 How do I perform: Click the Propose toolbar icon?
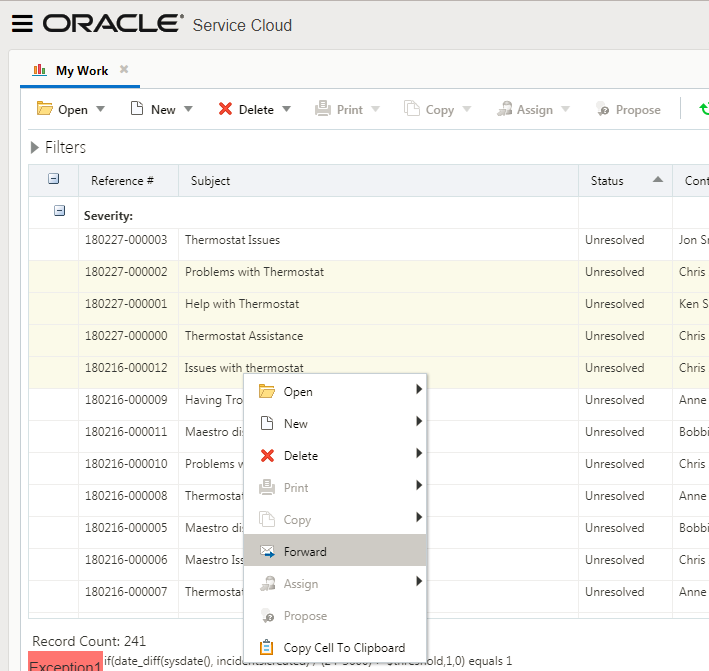click(603, 109)
